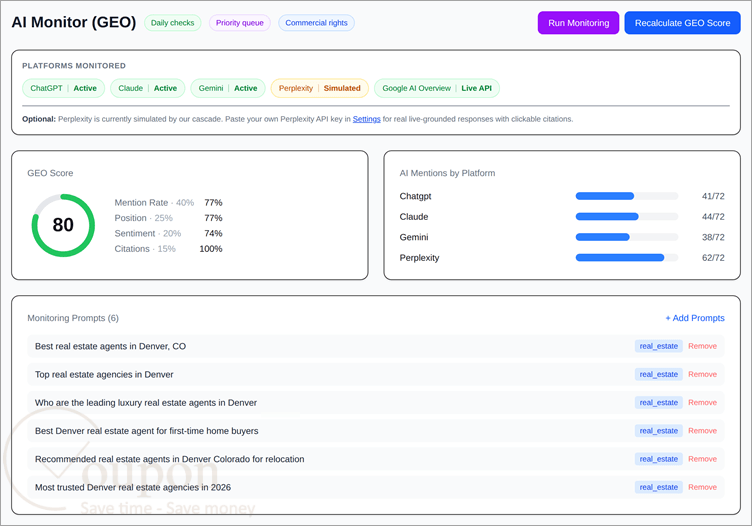Image resolution: width=752 pixels, height=526 pixels.
Task: Click the Google AI Overview Live API chip
Action: pos(437,88)
